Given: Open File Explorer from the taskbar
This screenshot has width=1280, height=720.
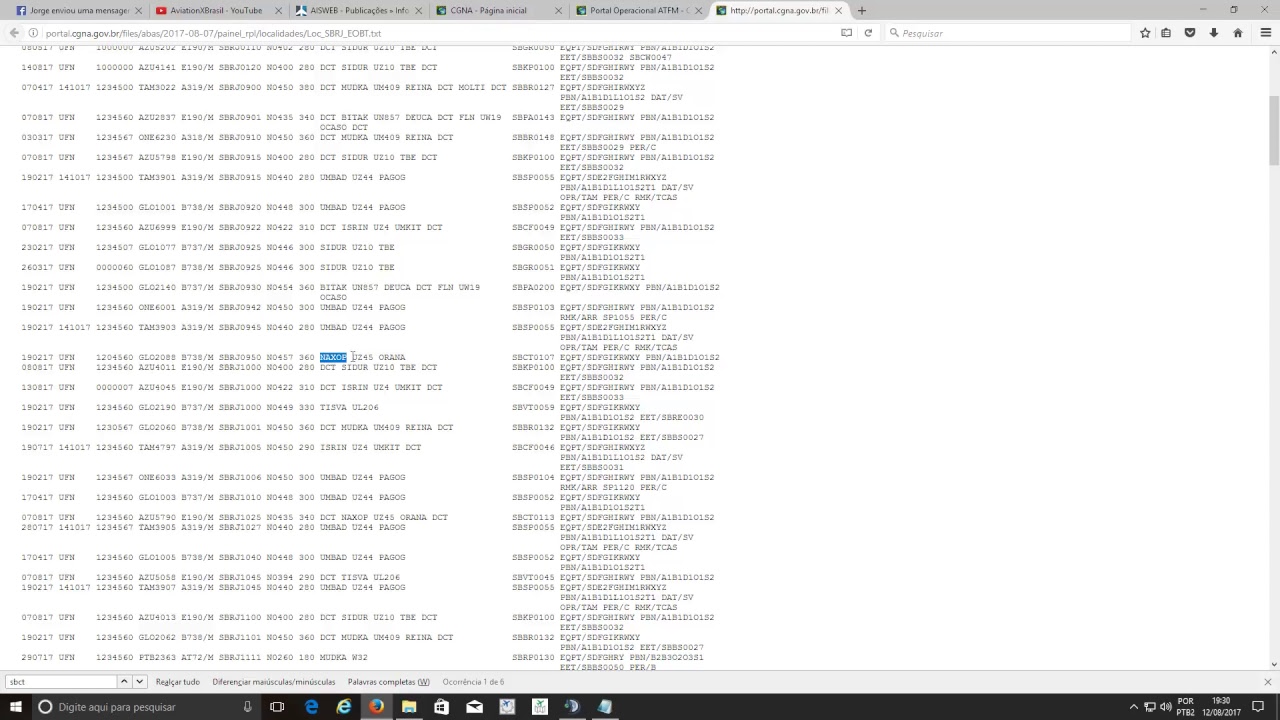Looking at the screenshot, I should pyautogui.click(x=409, y=707).
